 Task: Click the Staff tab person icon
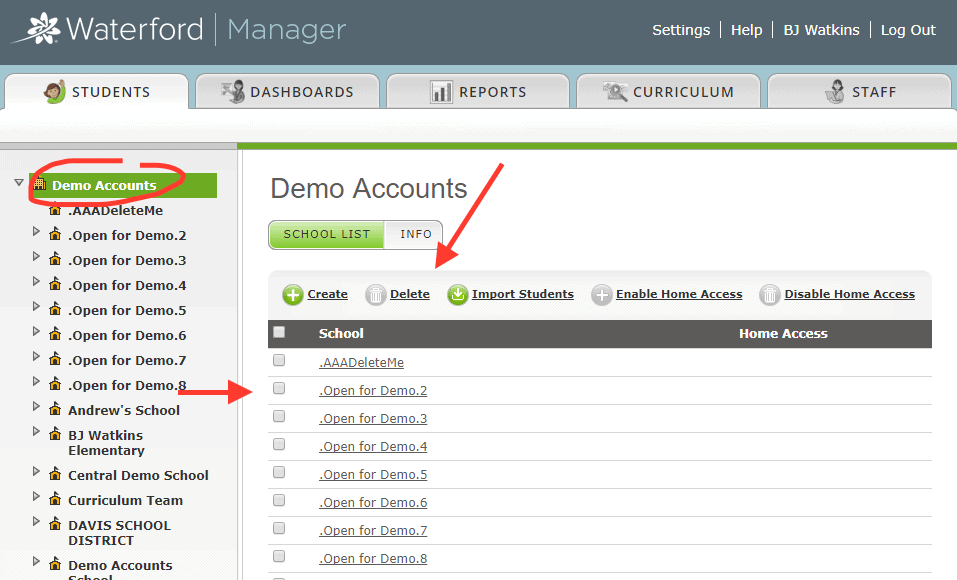point(835,92)
